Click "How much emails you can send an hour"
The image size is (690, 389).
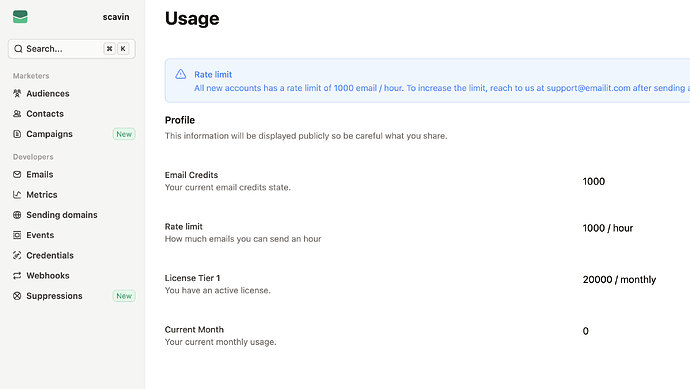[x=243, y=239]
